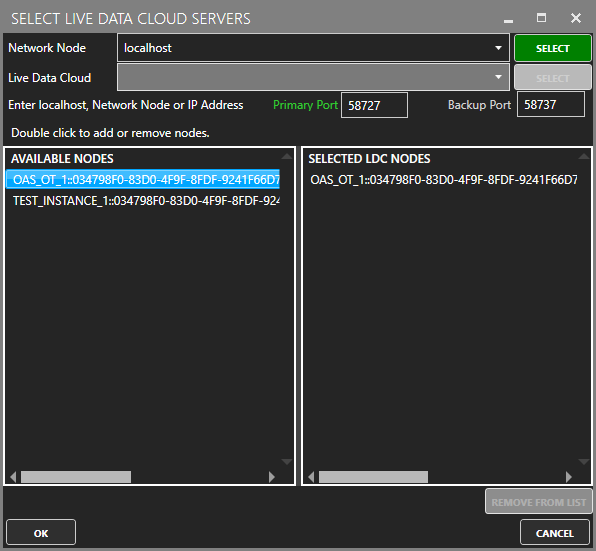Screen dimensions: 596x551
Task: Click Selected LDC Nodes scroll left arrow
Action: 311,477
